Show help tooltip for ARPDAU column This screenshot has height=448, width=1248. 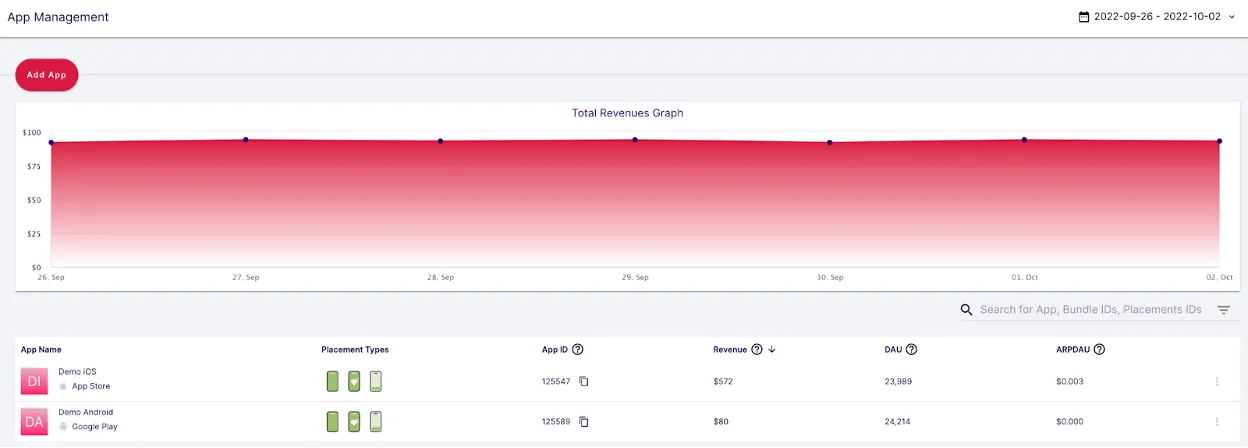click(1099, 350)
